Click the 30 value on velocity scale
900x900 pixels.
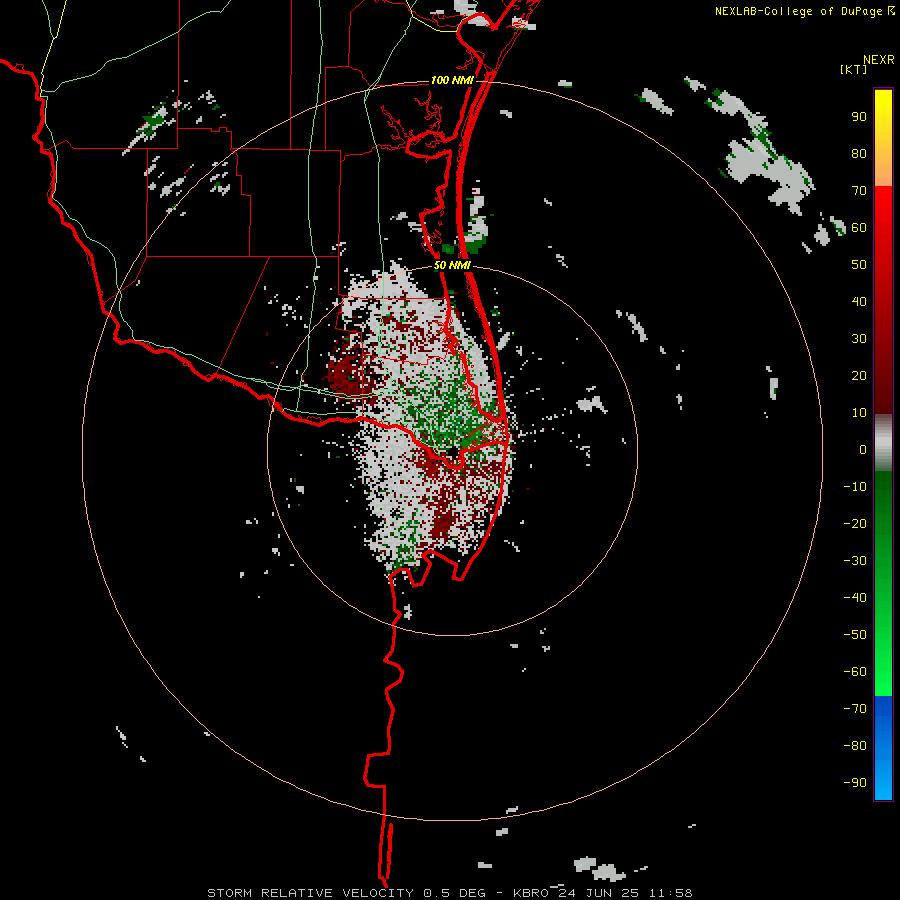(859, 339)
